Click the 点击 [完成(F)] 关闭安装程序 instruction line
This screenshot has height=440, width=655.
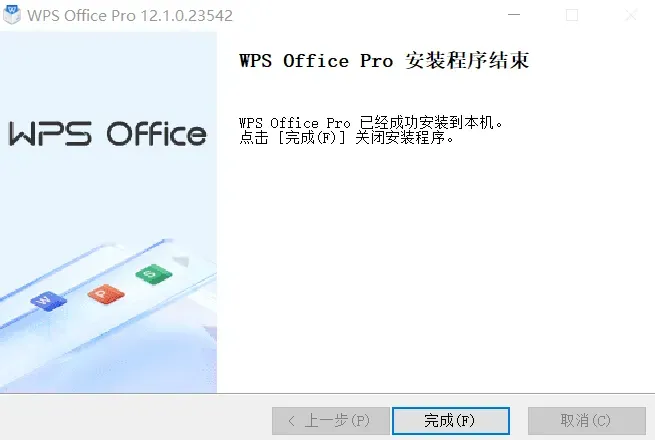point(346,137)
